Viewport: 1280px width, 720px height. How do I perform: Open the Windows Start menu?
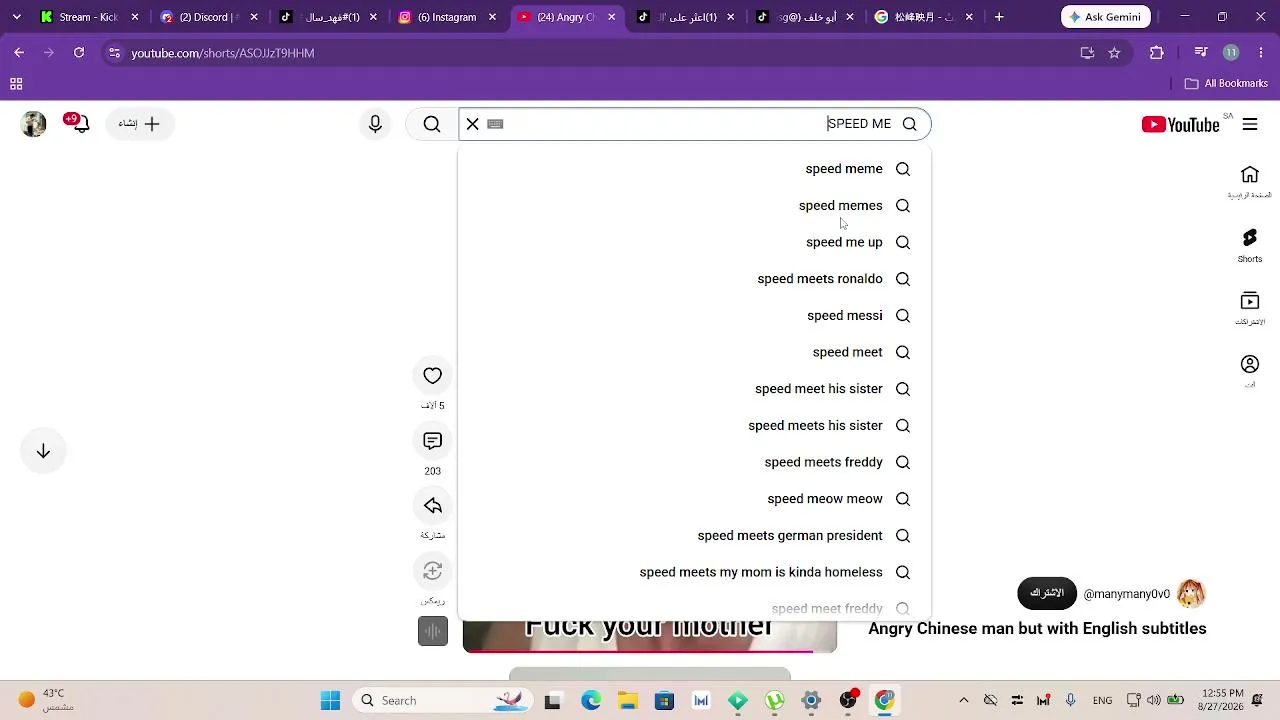tap(330, 701)
